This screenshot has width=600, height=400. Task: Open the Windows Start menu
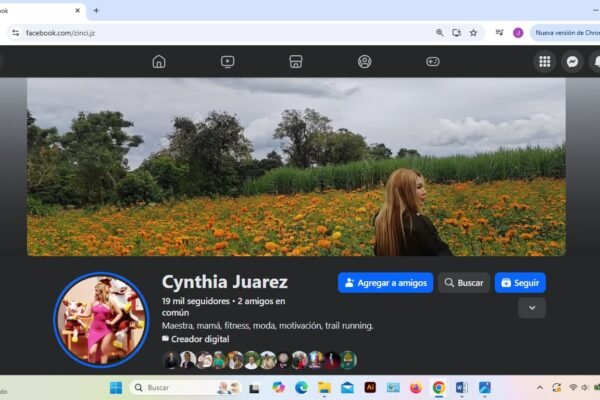115,388
